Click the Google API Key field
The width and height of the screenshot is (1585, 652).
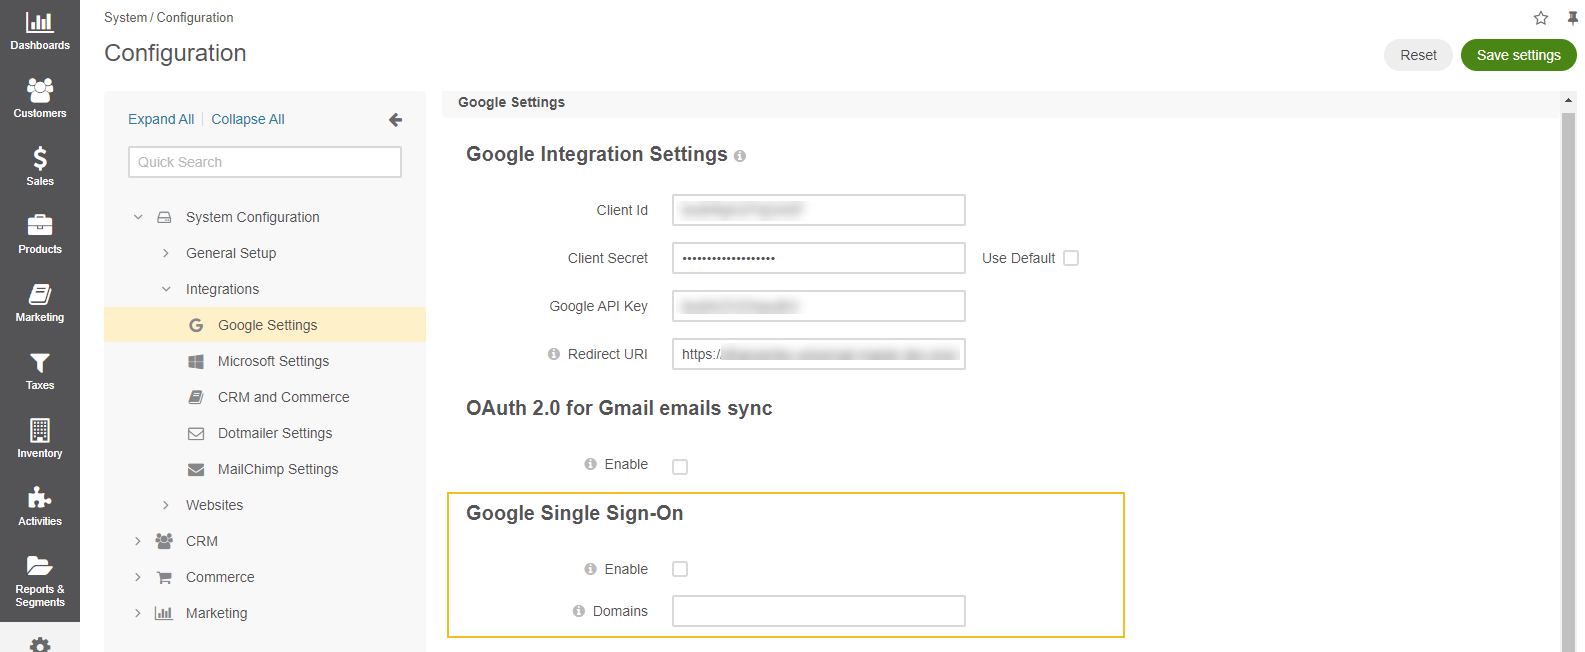(819, 306)
